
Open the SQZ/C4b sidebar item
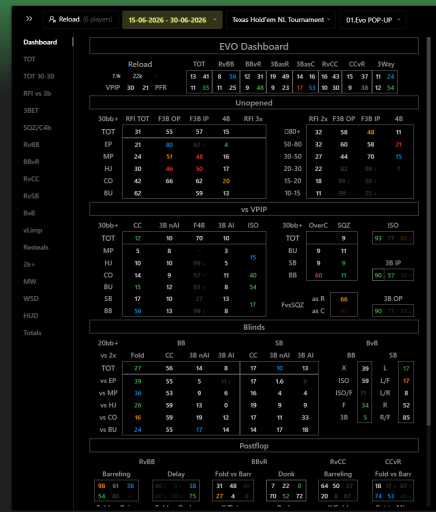pyautogui.click(x=37, y=127)
